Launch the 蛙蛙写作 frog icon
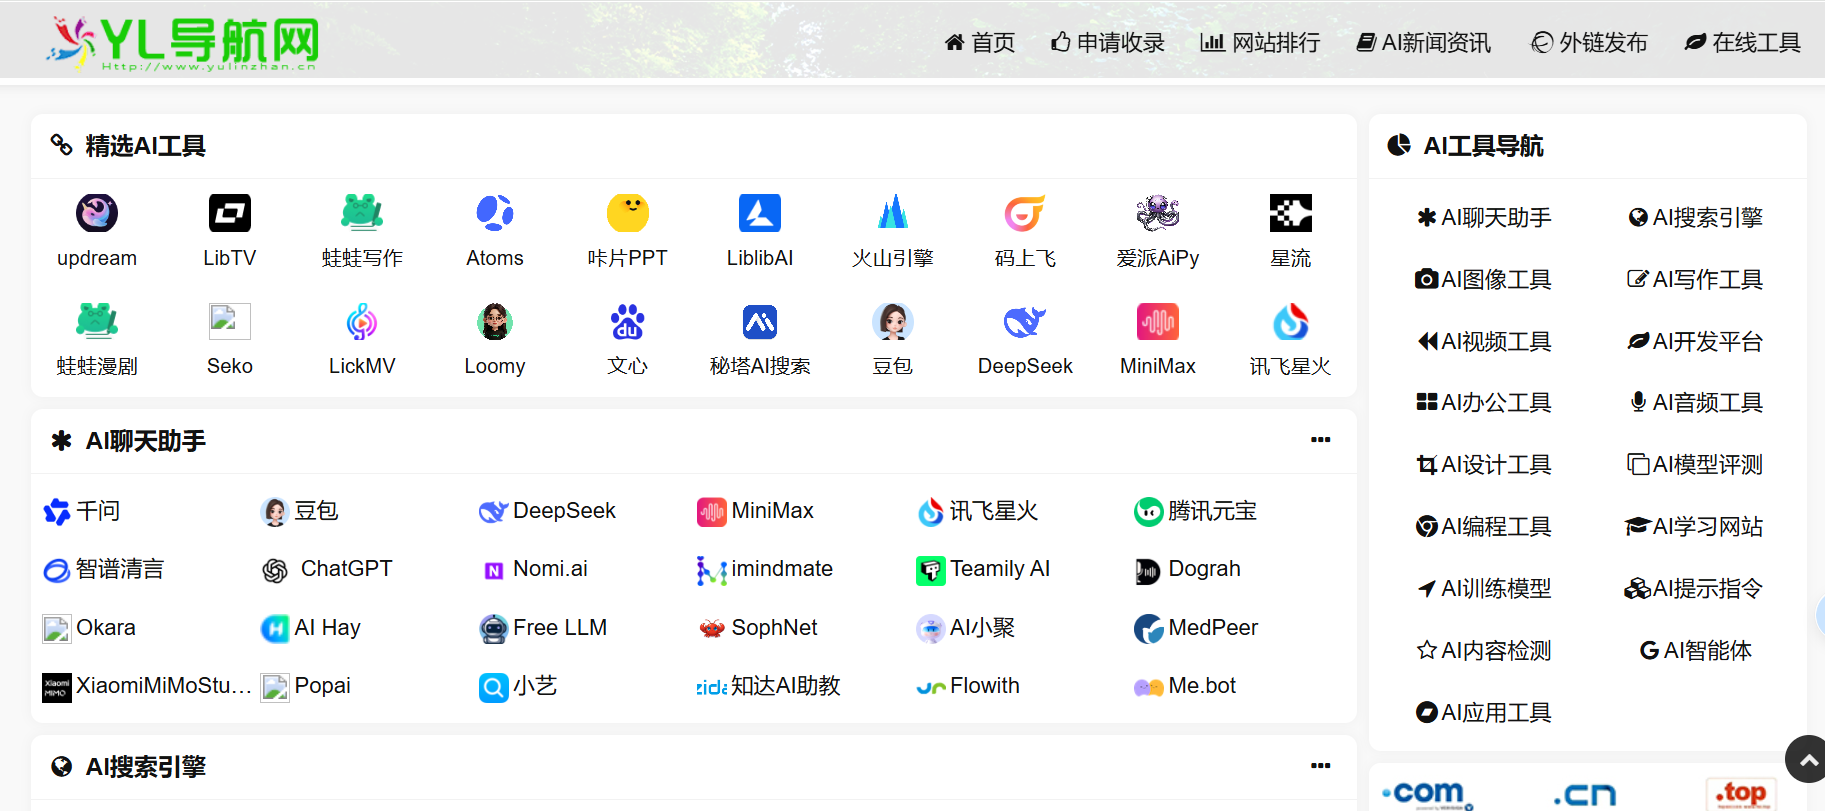The height and width of the screenshot is (811, 1825). 362,213
